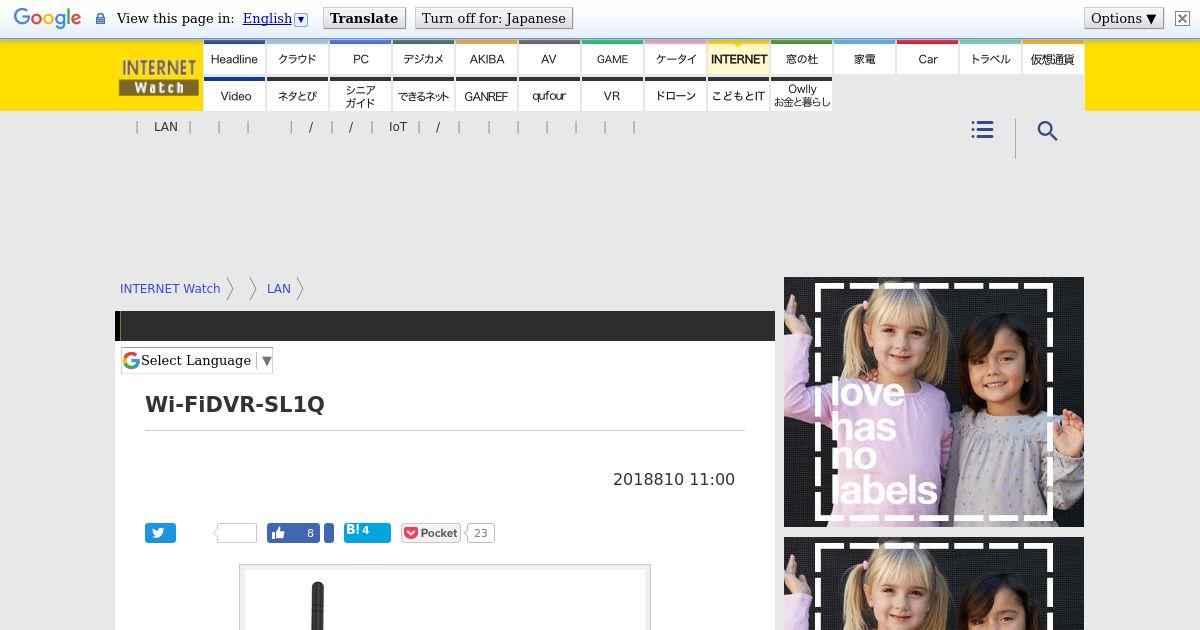Screen dimensions: 1200x630
Task: Click LAN in the sub-navigation bar
Action: pos(166,127)
